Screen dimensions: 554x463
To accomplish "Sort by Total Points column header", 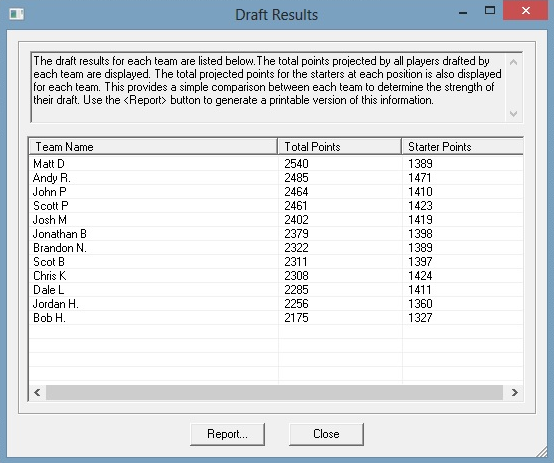I will 340,147.
